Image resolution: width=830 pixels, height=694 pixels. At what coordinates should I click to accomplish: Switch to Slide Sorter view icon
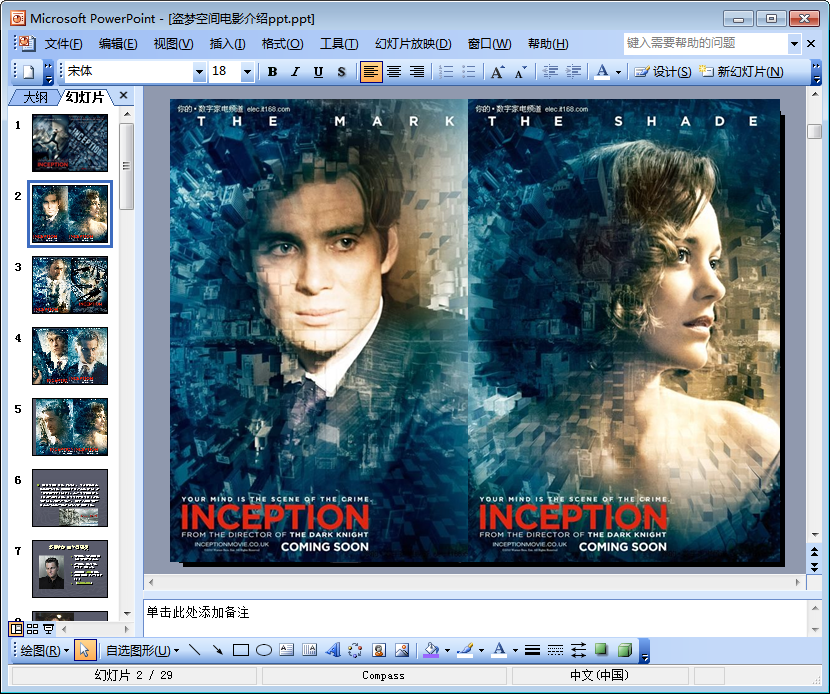point(32,629)
